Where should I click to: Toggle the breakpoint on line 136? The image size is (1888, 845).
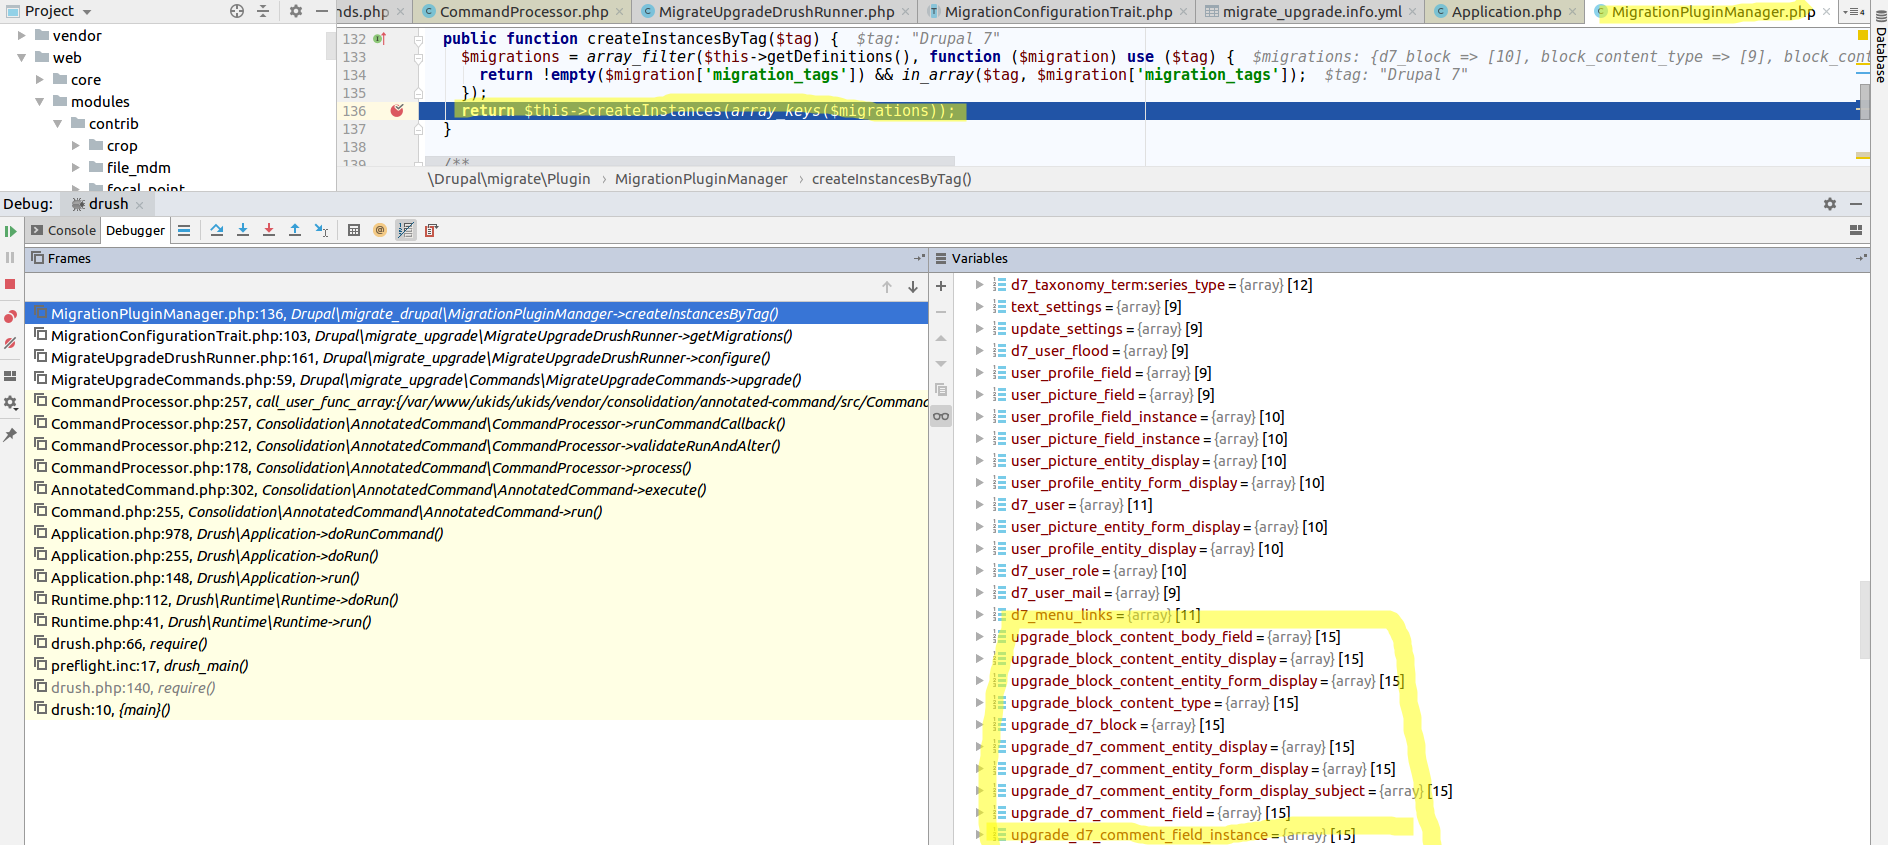397,111
